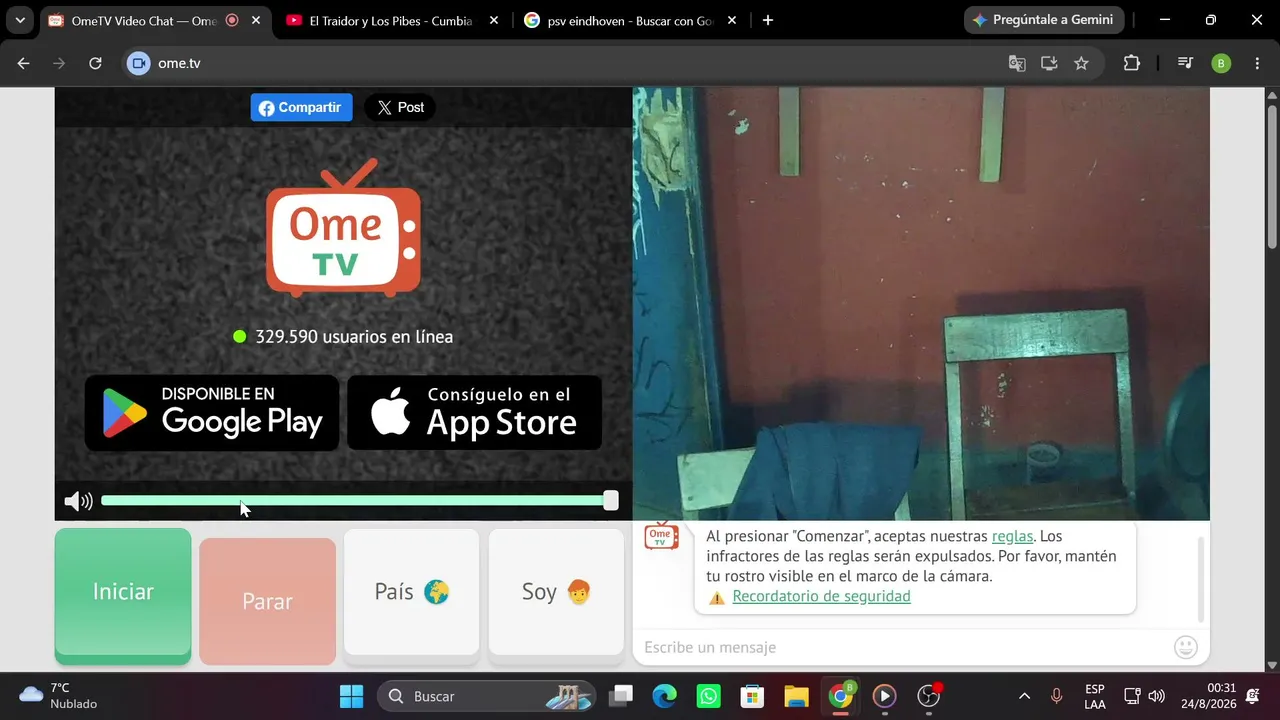
Task: Adjust the OmeTV volume slider handle
Action: [x=610, y=501]
